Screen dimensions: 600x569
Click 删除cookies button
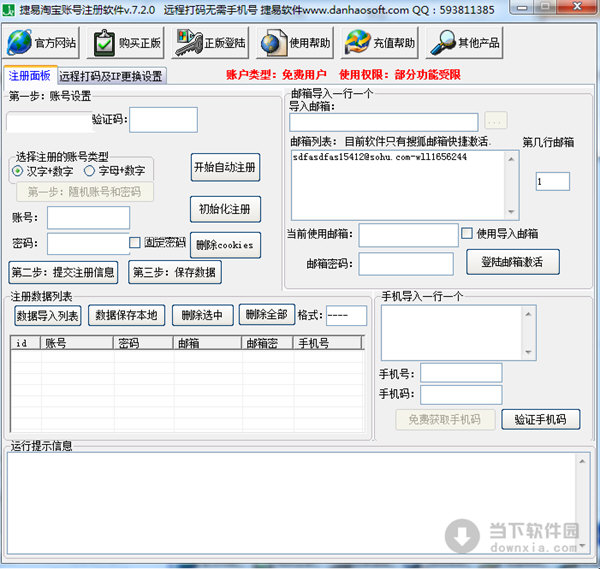[225, 245]
